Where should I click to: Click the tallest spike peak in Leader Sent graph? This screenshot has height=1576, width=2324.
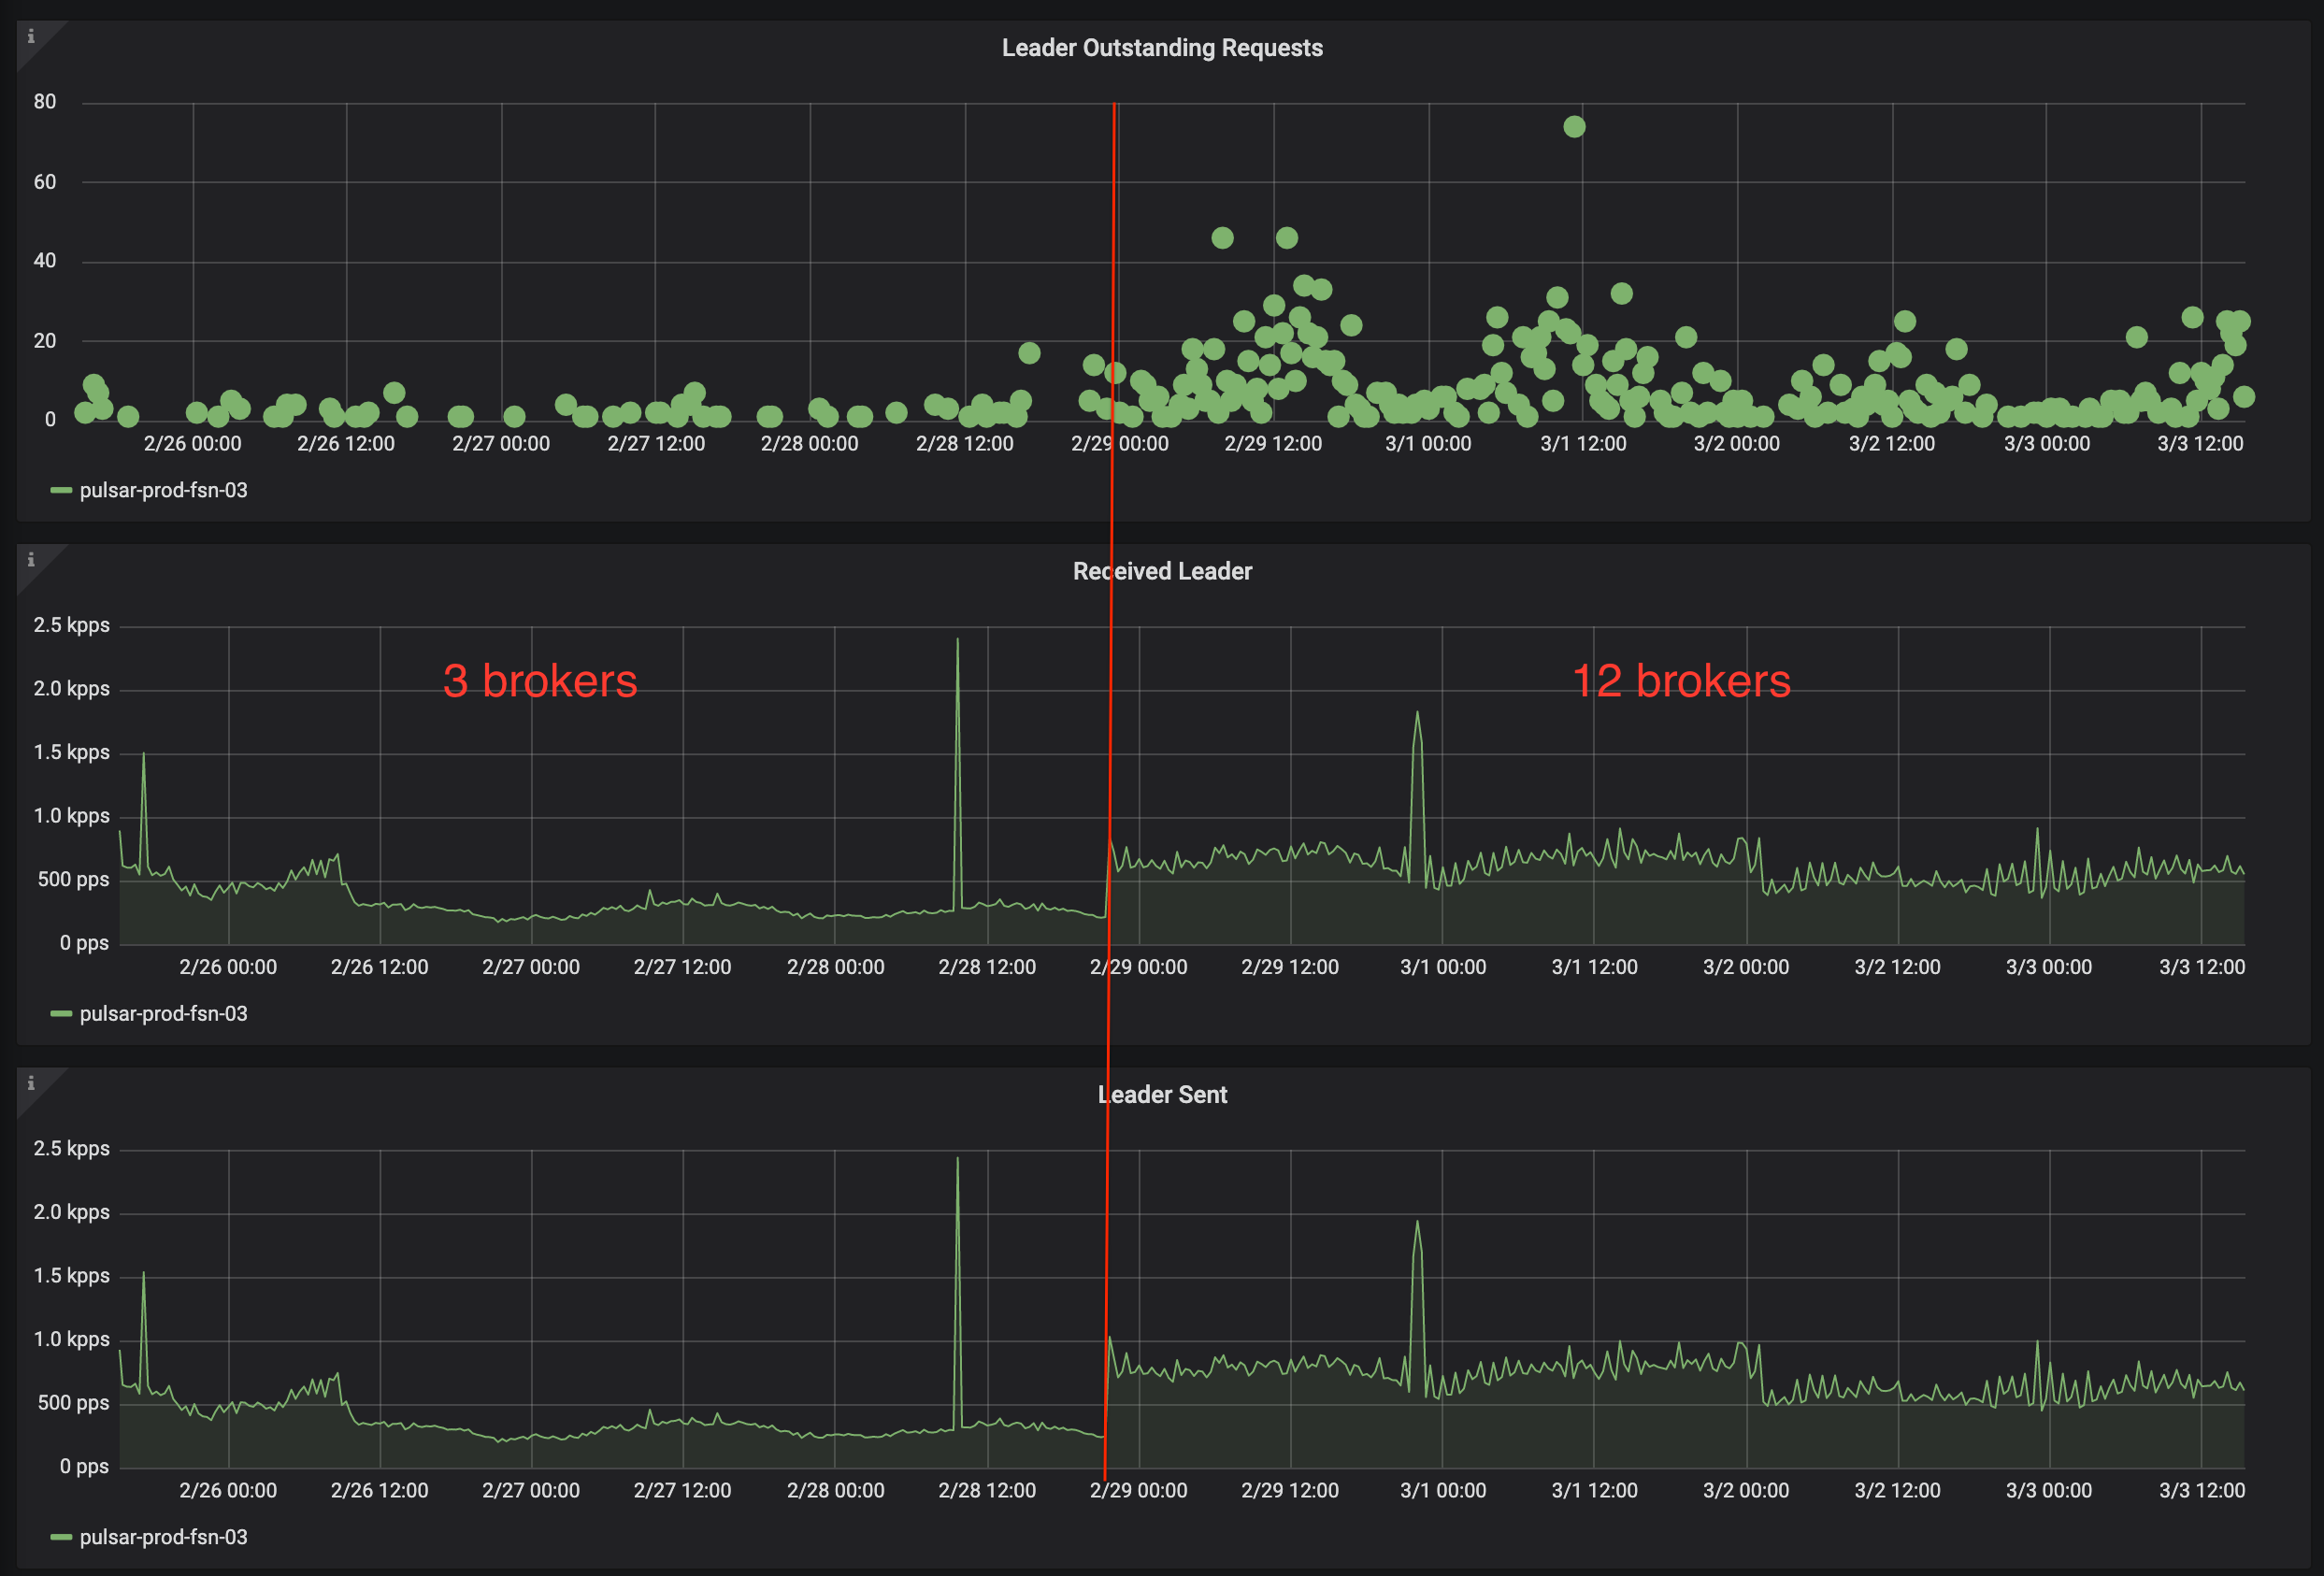click(x=957, y=1160)
